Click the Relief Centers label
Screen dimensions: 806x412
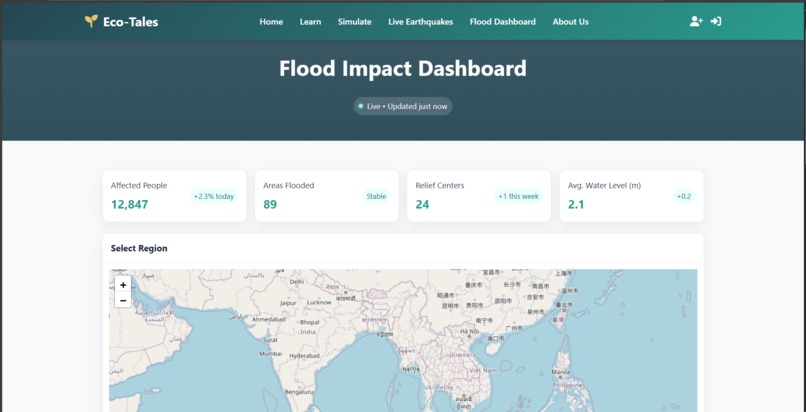coord(439,185)
